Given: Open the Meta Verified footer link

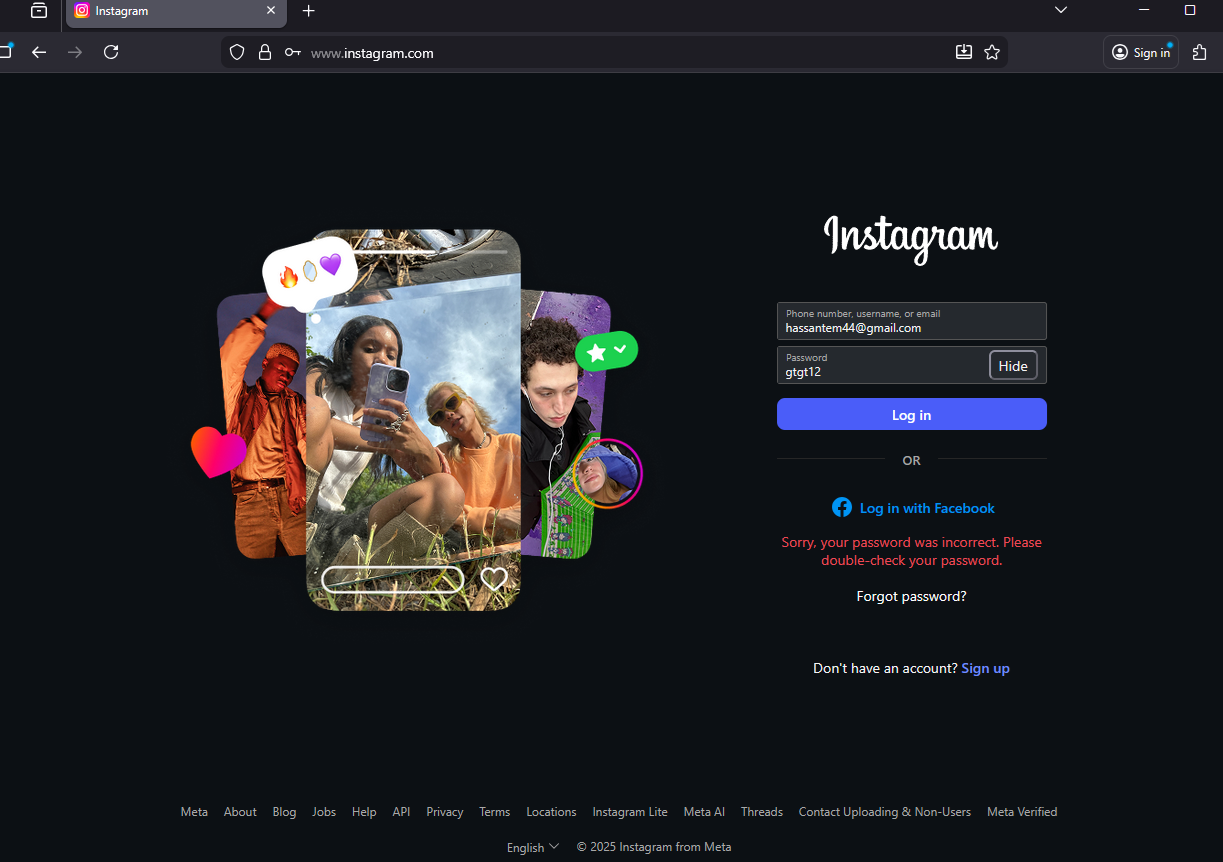Looking at the screenshot, I should coord(1022,812).
